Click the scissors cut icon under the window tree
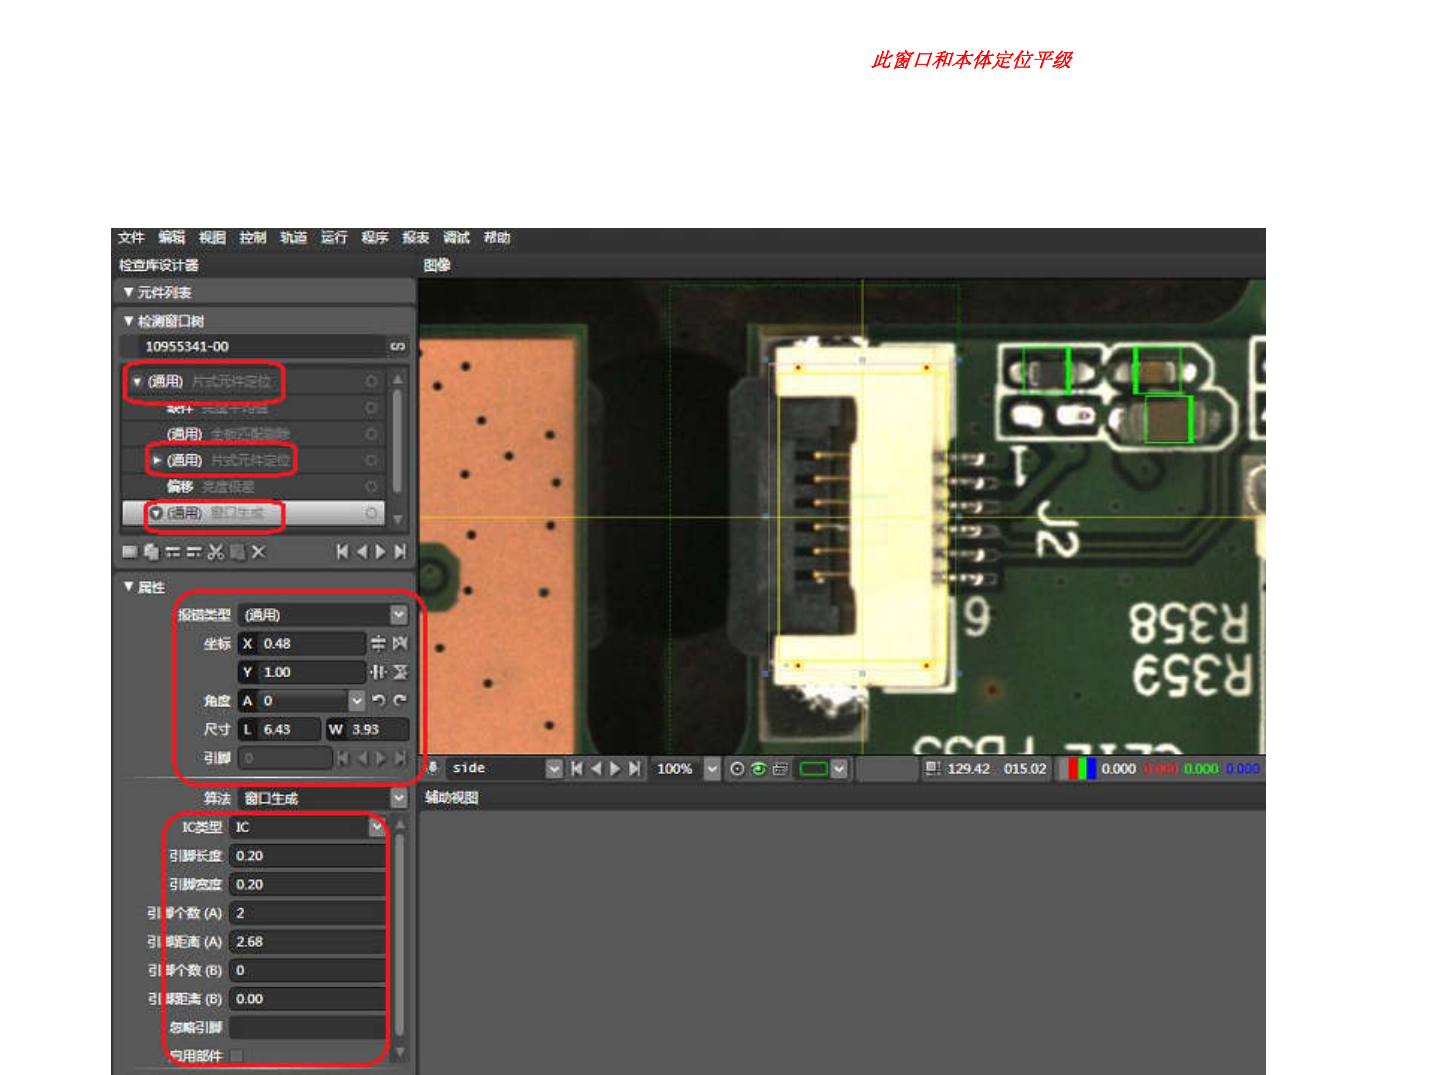The image size is (1433, 1075). 215,552
